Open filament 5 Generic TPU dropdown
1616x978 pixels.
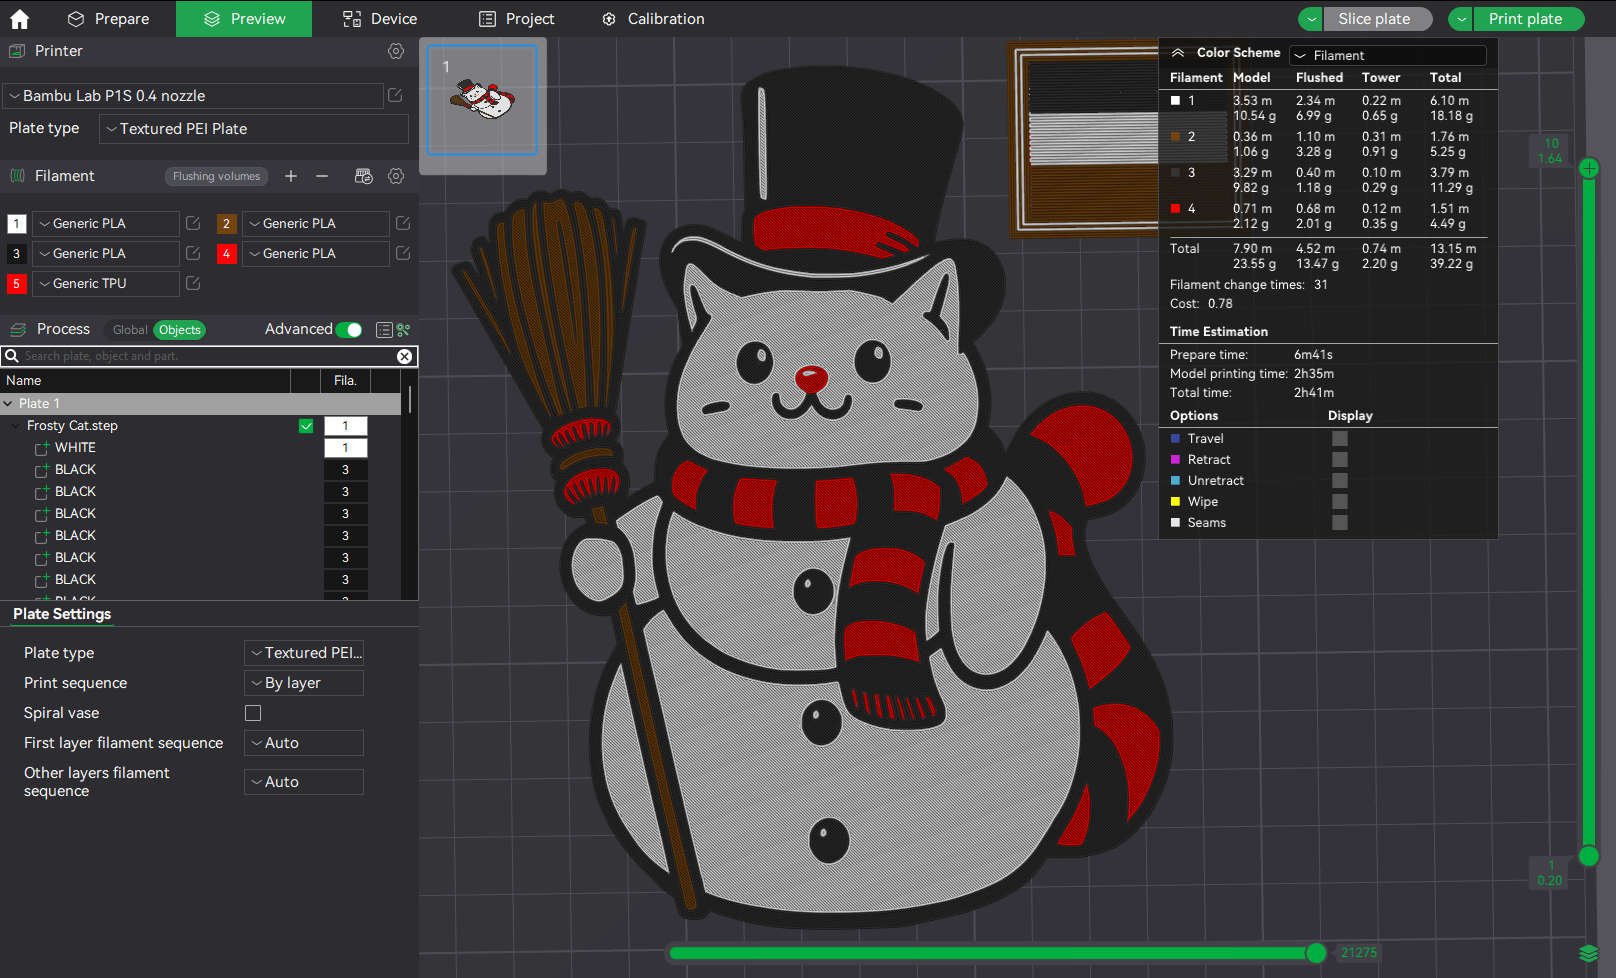pyautogui.click(x=106, y=283)
